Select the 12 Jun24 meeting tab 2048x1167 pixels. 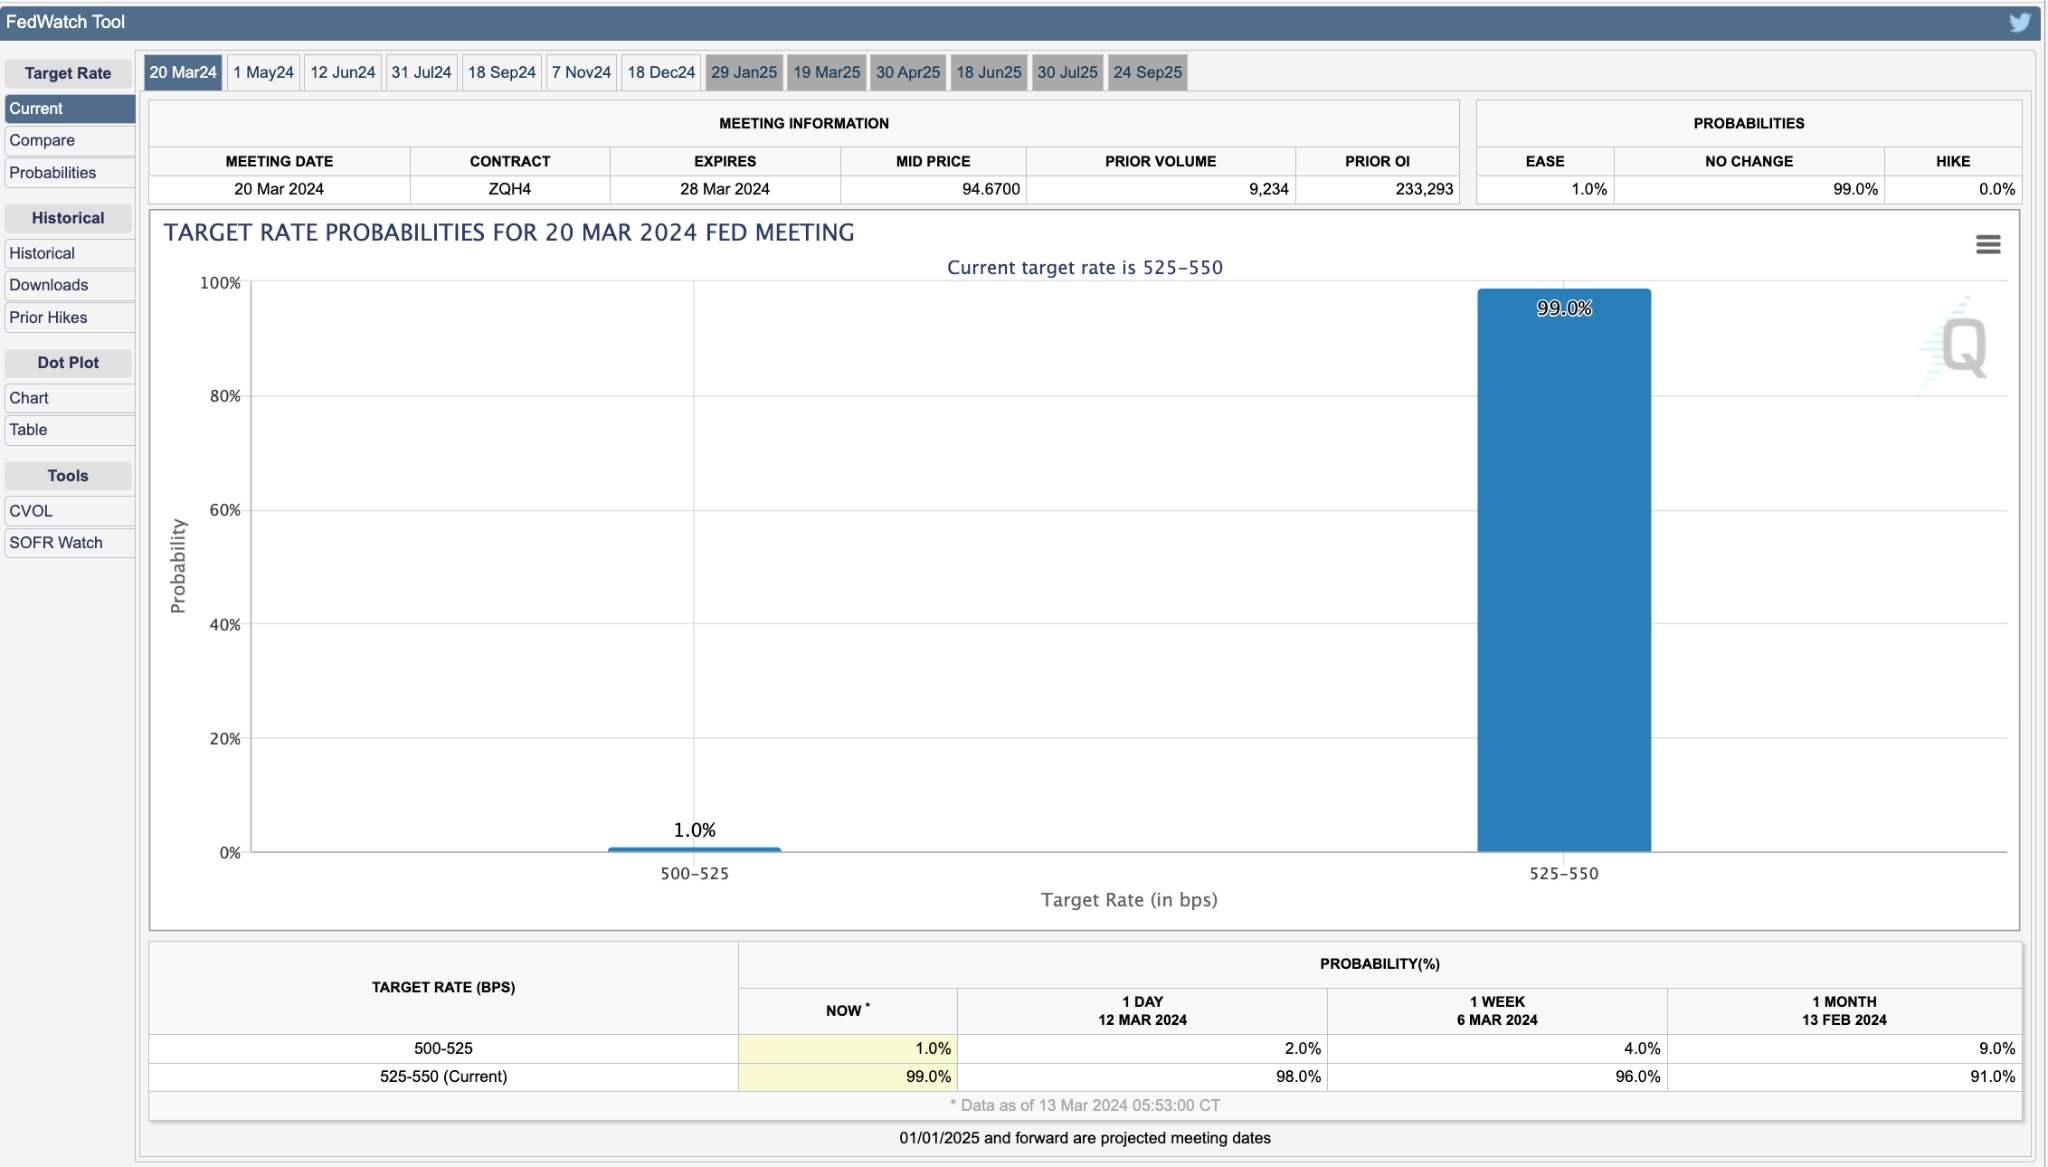coord(342,72)
